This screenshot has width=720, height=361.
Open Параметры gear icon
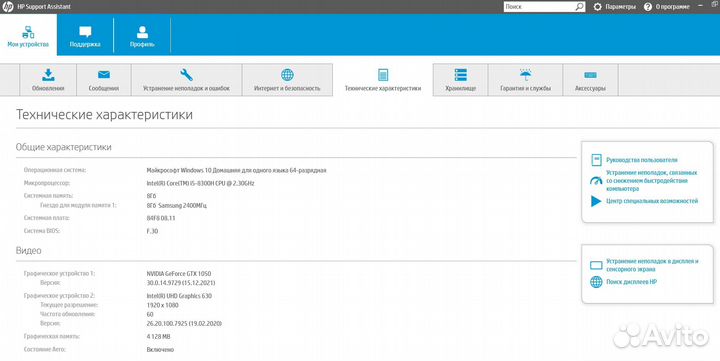(597, 7)
